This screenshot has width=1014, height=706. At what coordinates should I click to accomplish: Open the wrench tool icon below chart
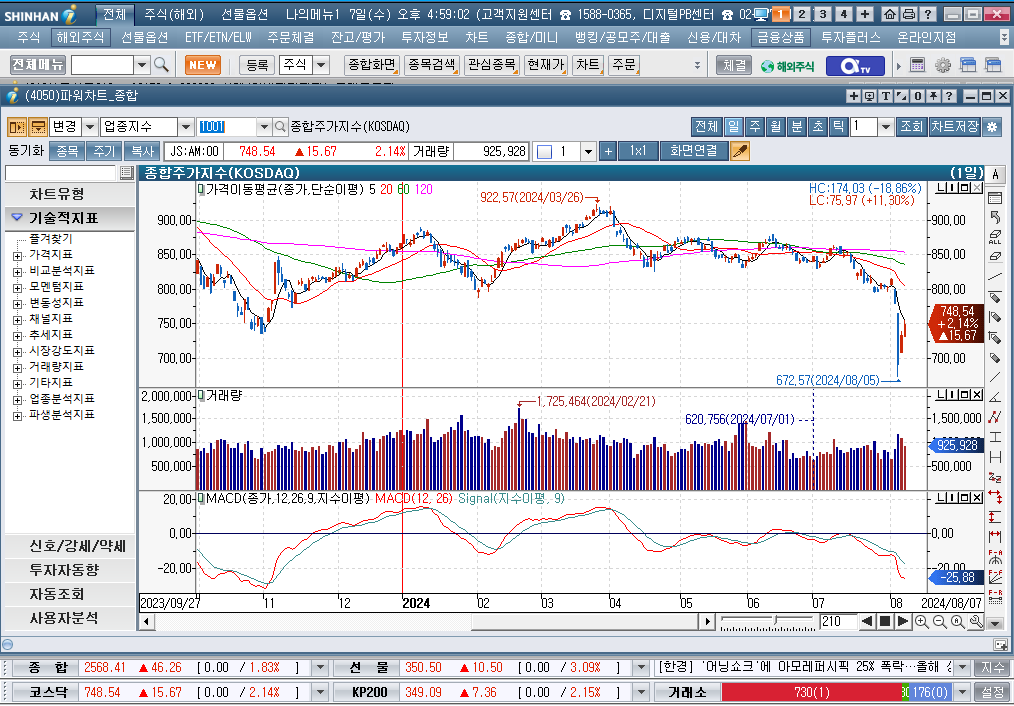point(976,622)
